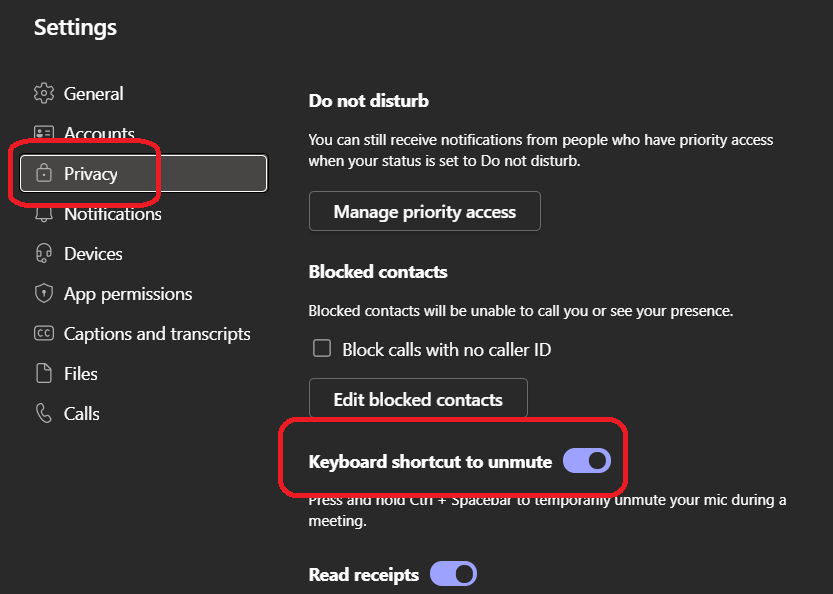833x594 pixels.
Task: Click the shield icon beside App permissions
Action: [x=43, y=294]
